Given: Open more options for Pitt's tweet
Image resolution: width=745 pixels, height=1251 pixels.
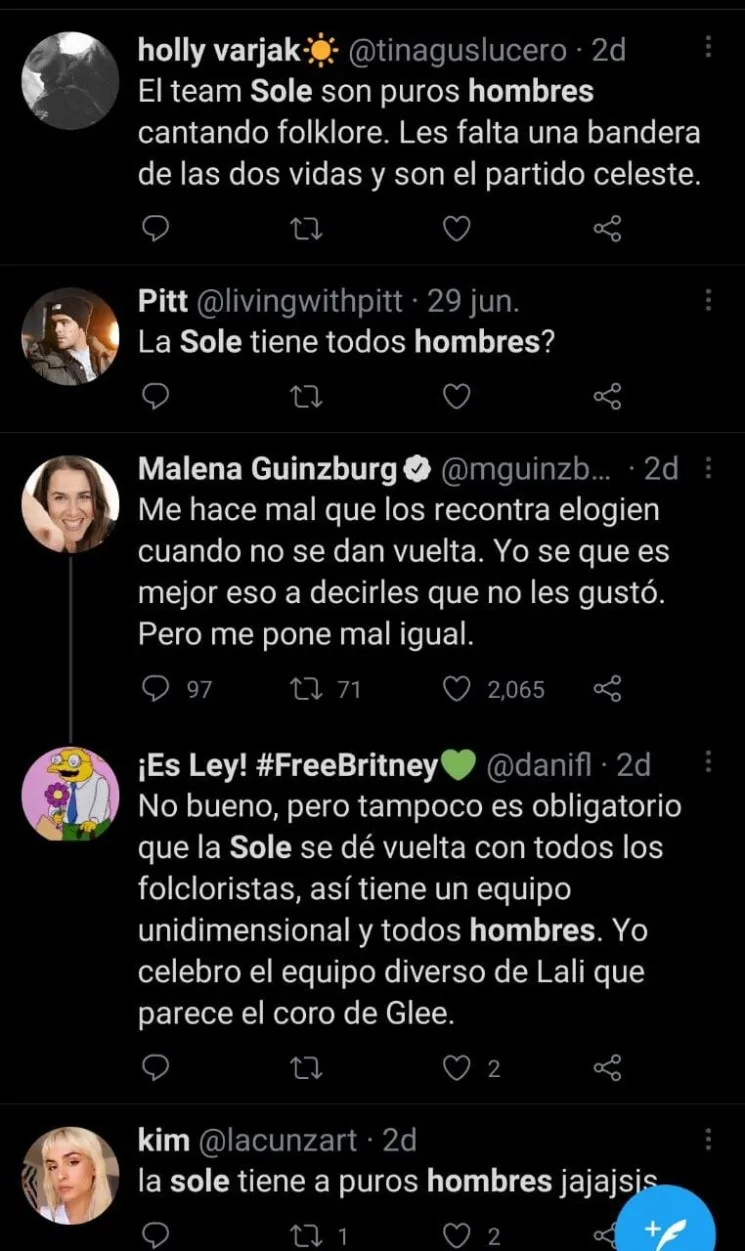Looking at the screenshot, I should click(708, 300).
